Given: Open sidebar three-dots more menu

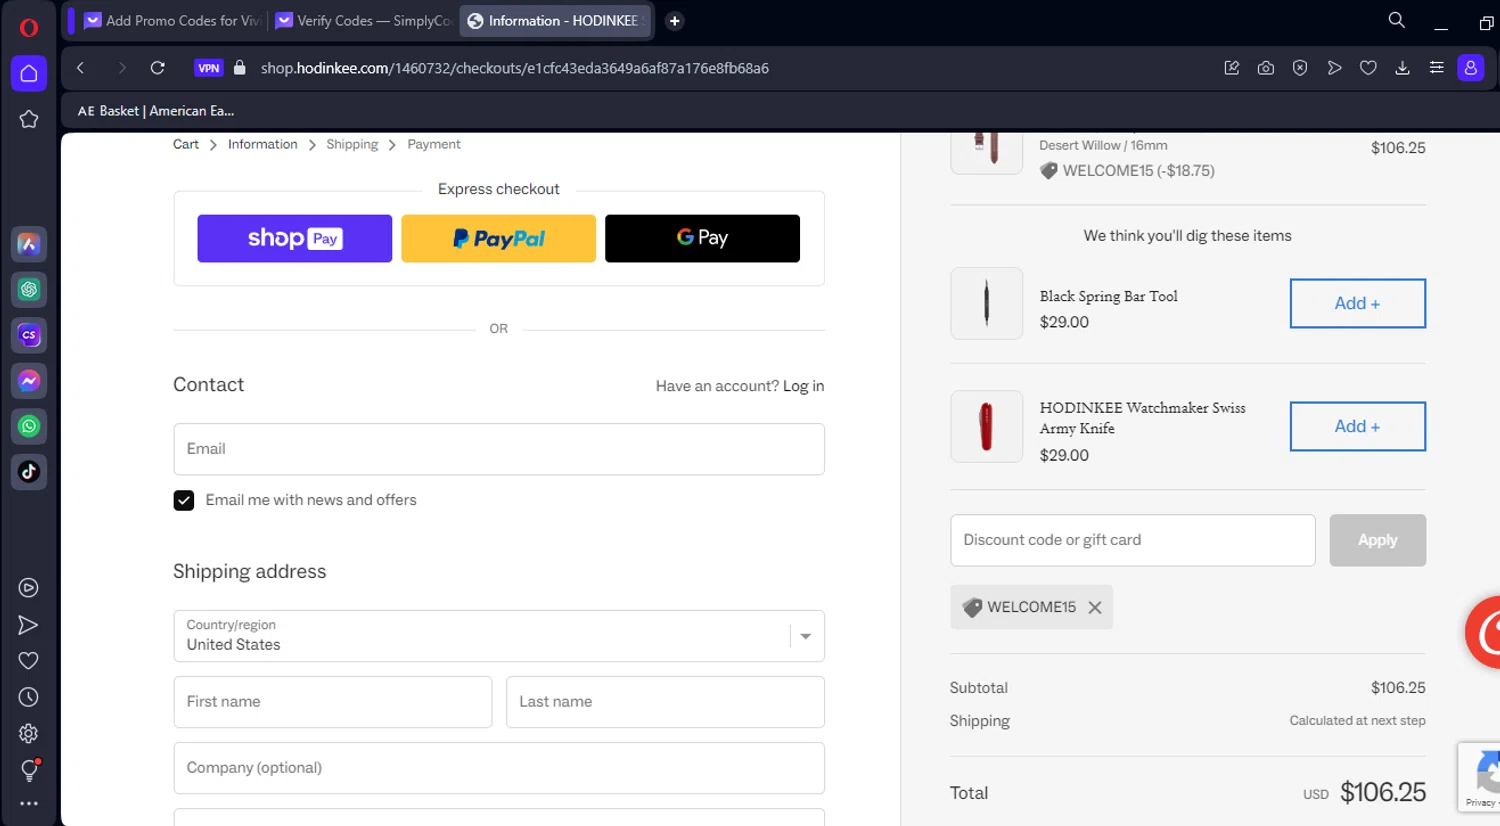Looking at the screenshot, I should tap(29, 803).
